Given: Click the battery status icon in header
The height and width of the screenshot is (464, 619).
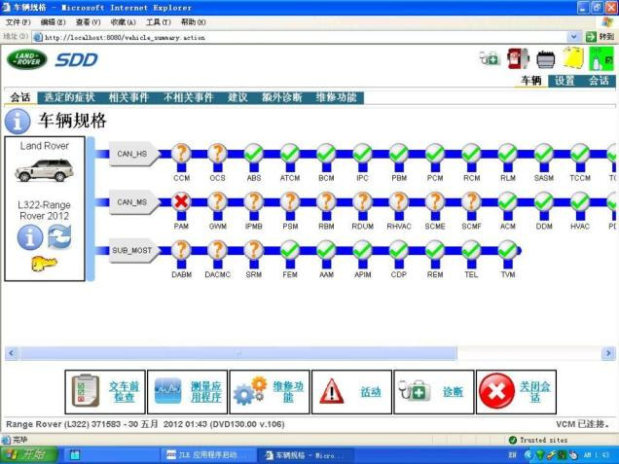Looking at the screenshot, I should (546, 59).
